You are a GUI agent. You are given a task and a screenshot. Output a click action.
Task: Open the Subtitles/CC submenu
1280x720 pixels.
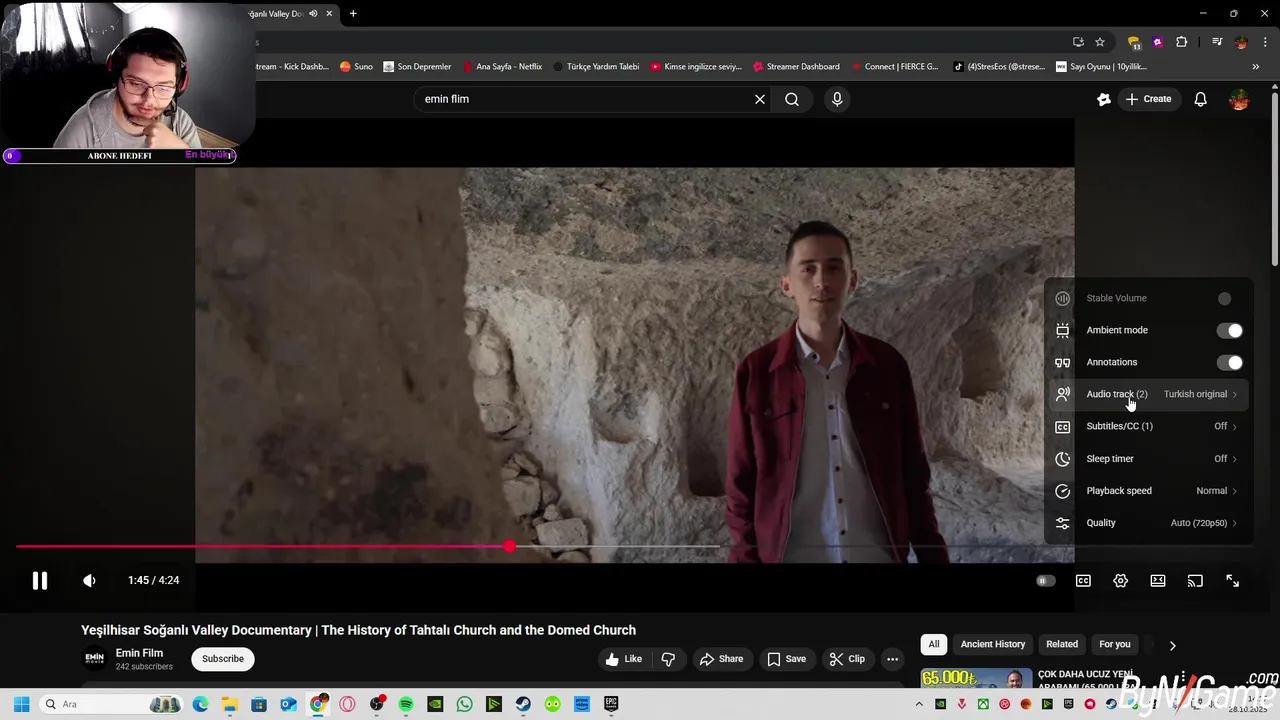click(1148, 426)
